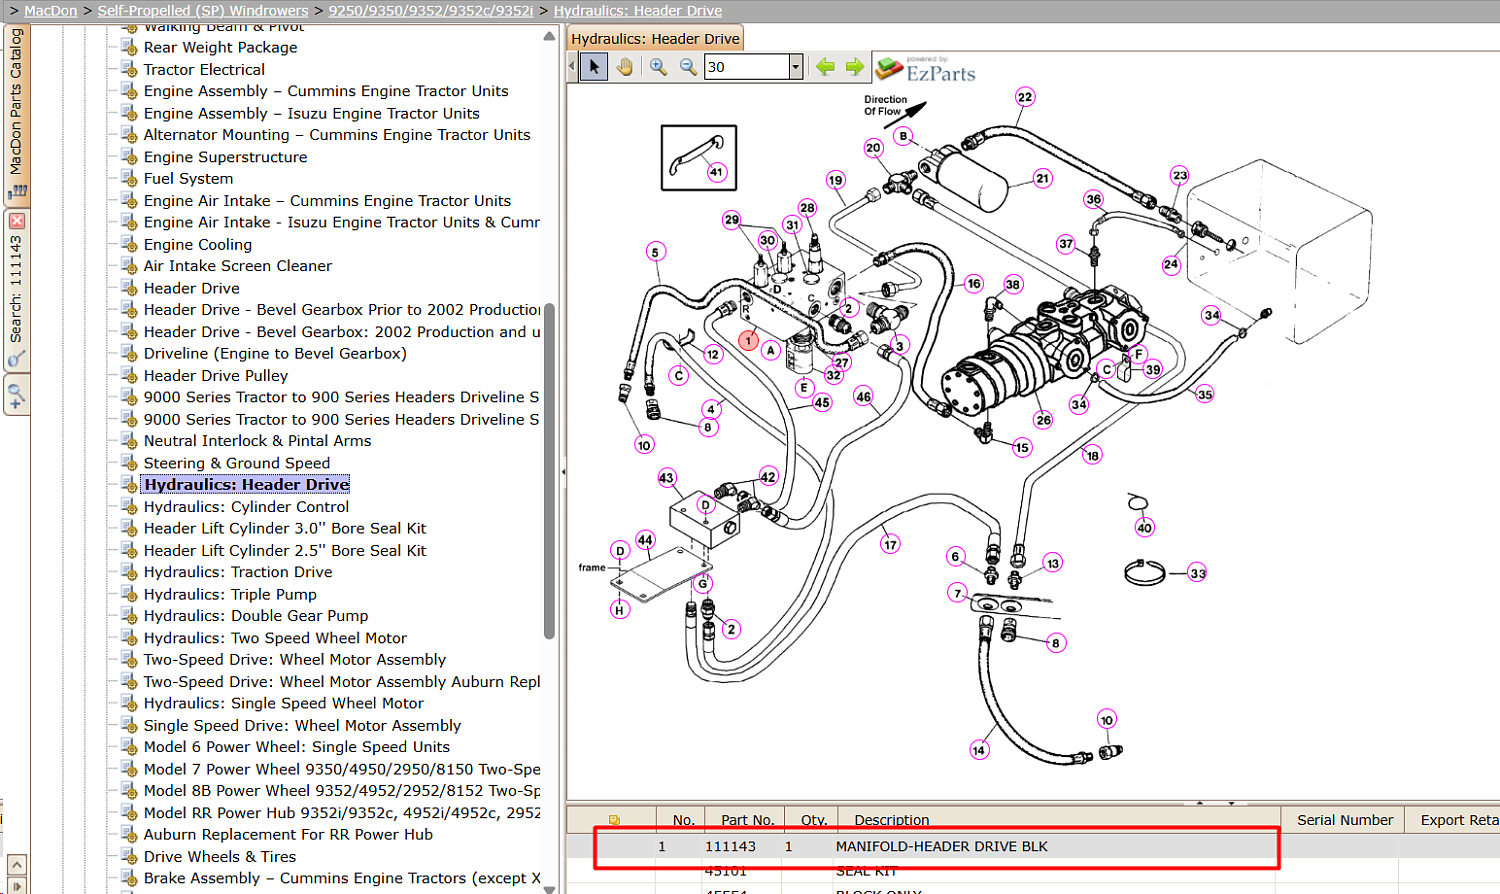This screenshot has height=894, width=1500.
Task: Click callout 26 pump on the diagram
Action: [x=1043, y=420]
